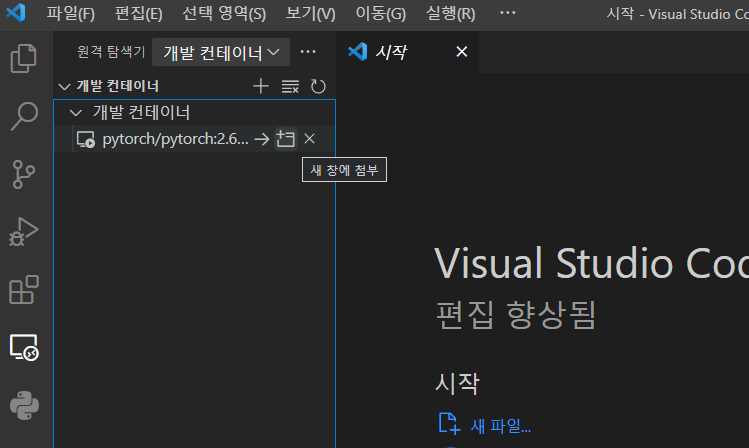Viewport: 749px width, 448px height.
Task: Remove the pytorch container with X icon
Action: [x=310, y=139]
